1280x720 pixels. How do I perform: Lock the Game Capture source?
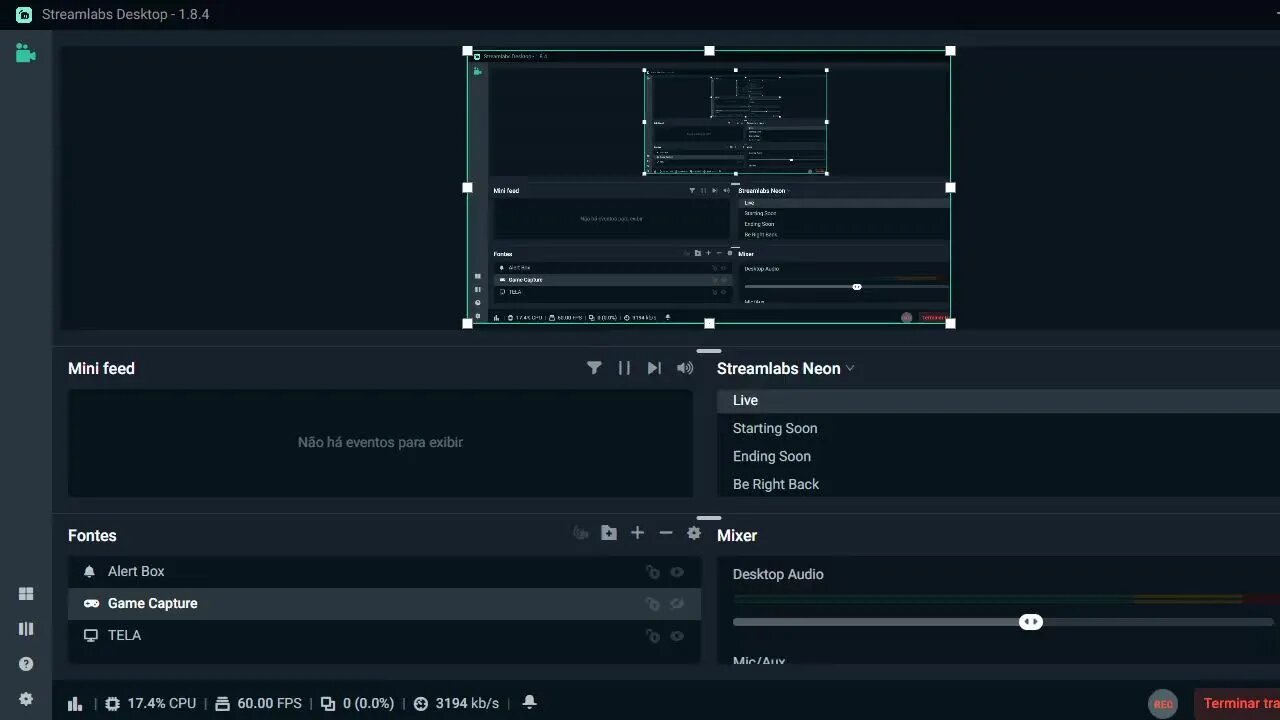coord(653,604)
